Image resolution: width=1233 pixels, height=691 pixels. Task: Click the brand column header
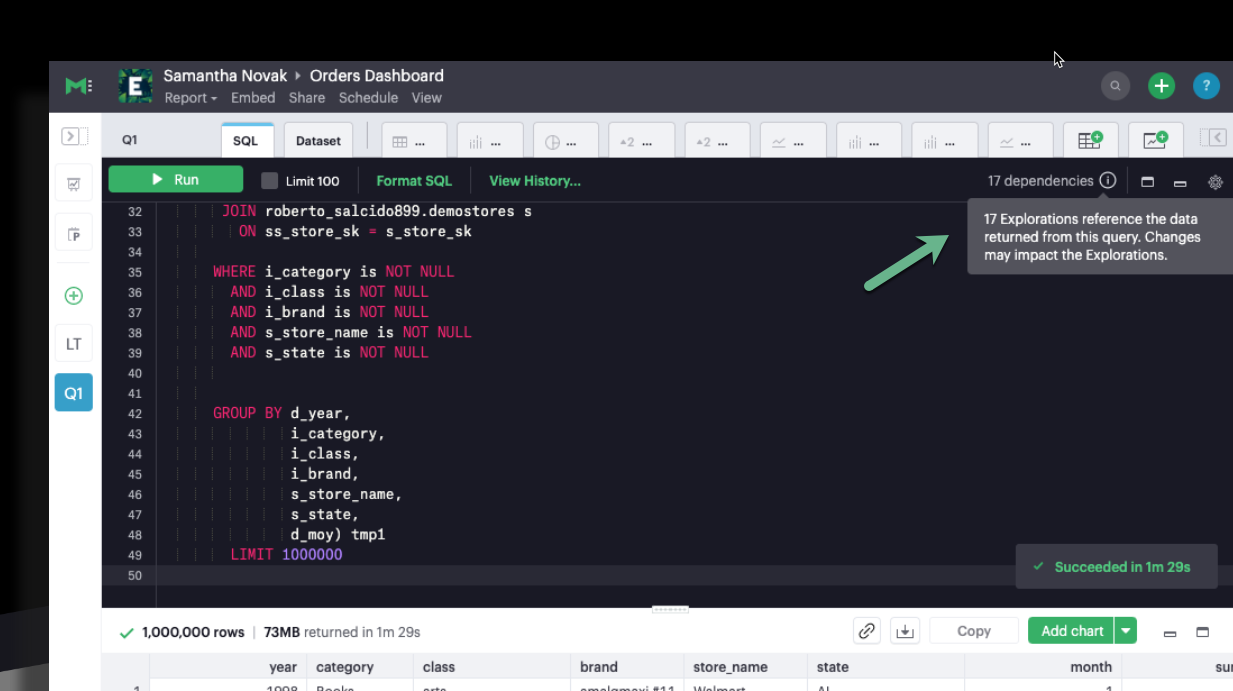599,667
